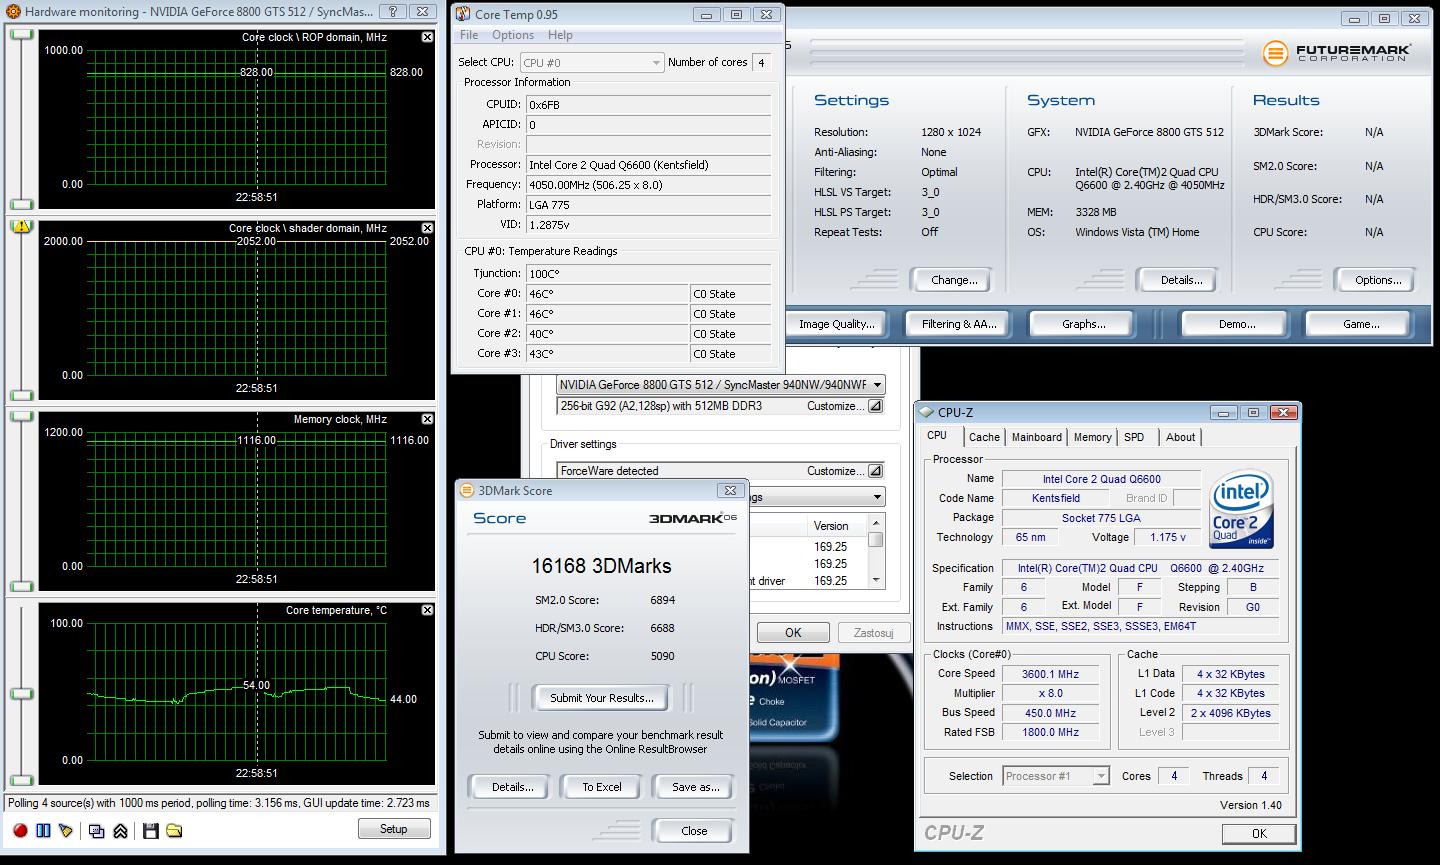This screenshot has width=1440, height=865.
Task: Click the Hardware monitoring gear icon in title bar
Action: [x=12, y=12]
